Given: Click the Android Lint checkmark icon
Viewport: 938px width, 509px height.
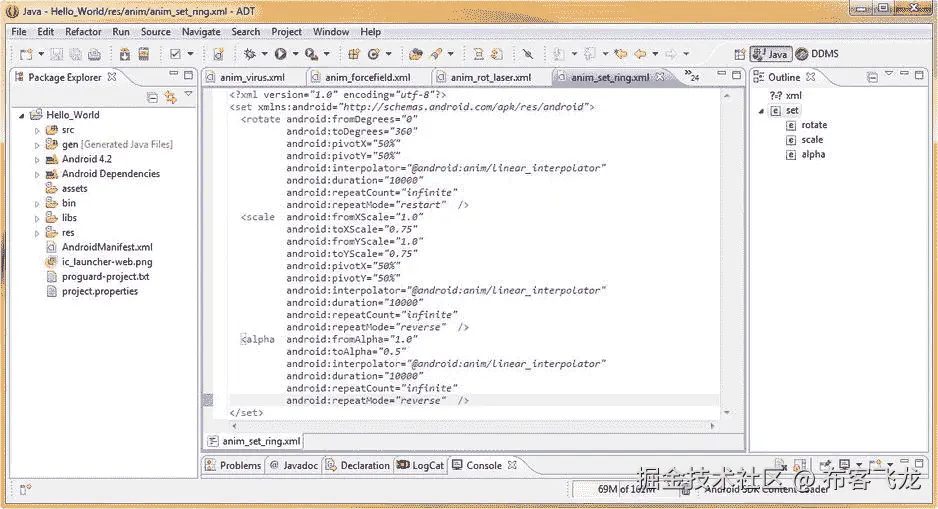Looking at the screenshot, I should tap(175, 54).
